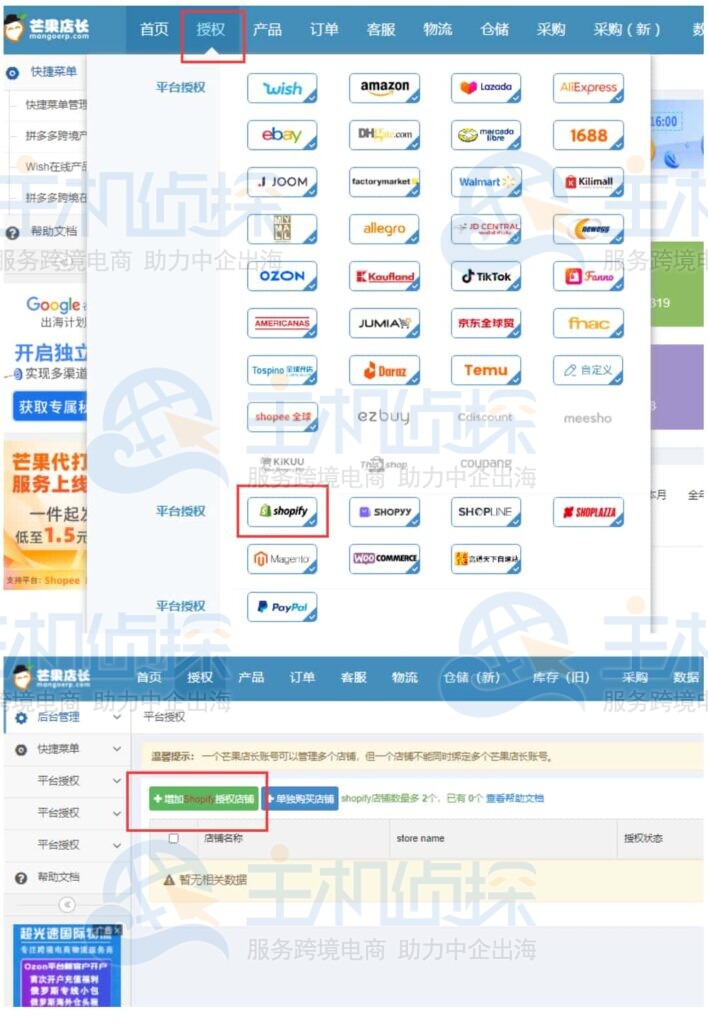Image resolution: width=708 pixels, height=1024 pixels.
Task: Open the Temu platform authorization
Action: click(x=486, y=370)
